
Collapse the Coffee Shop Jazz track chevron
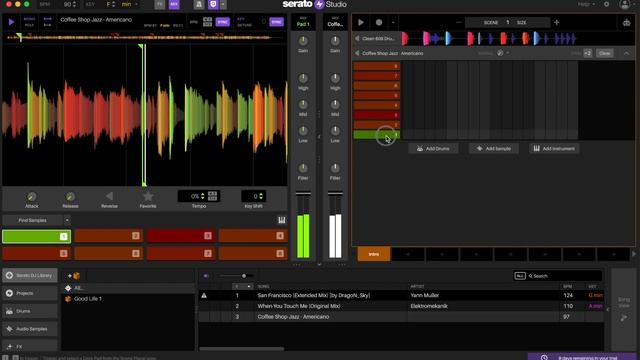(626, 53)
